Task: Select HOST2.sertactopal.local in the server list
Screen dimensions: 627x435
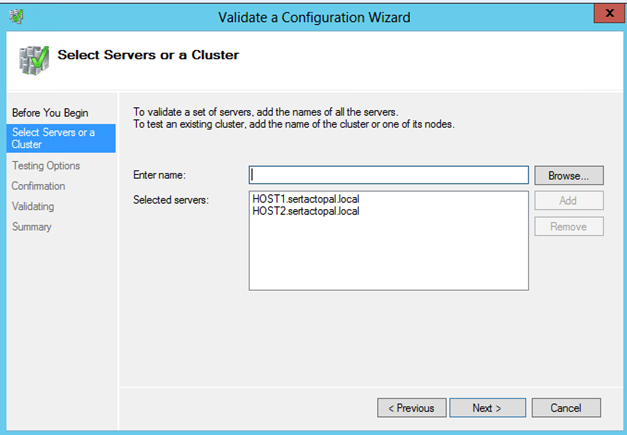Action: tap(306, 211)
